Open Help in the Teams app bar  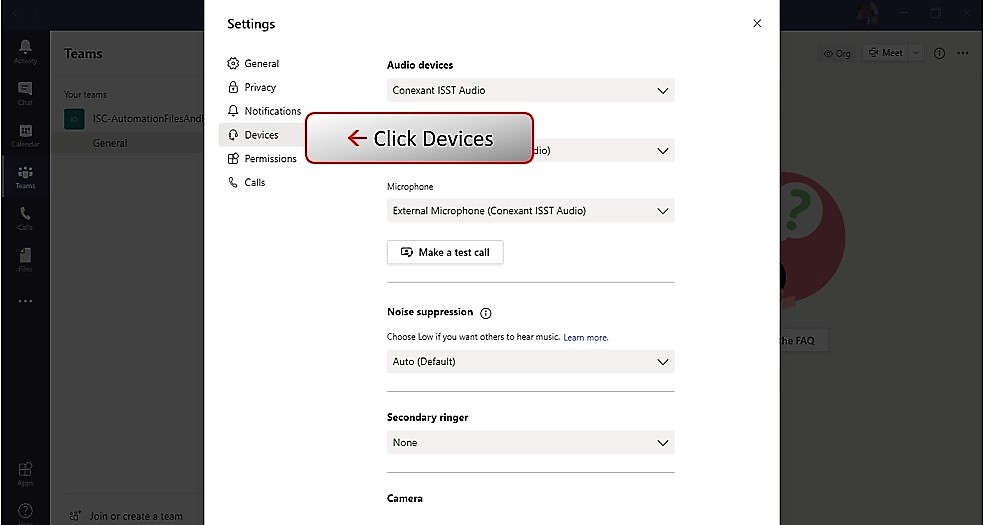(x=25, y=513)
